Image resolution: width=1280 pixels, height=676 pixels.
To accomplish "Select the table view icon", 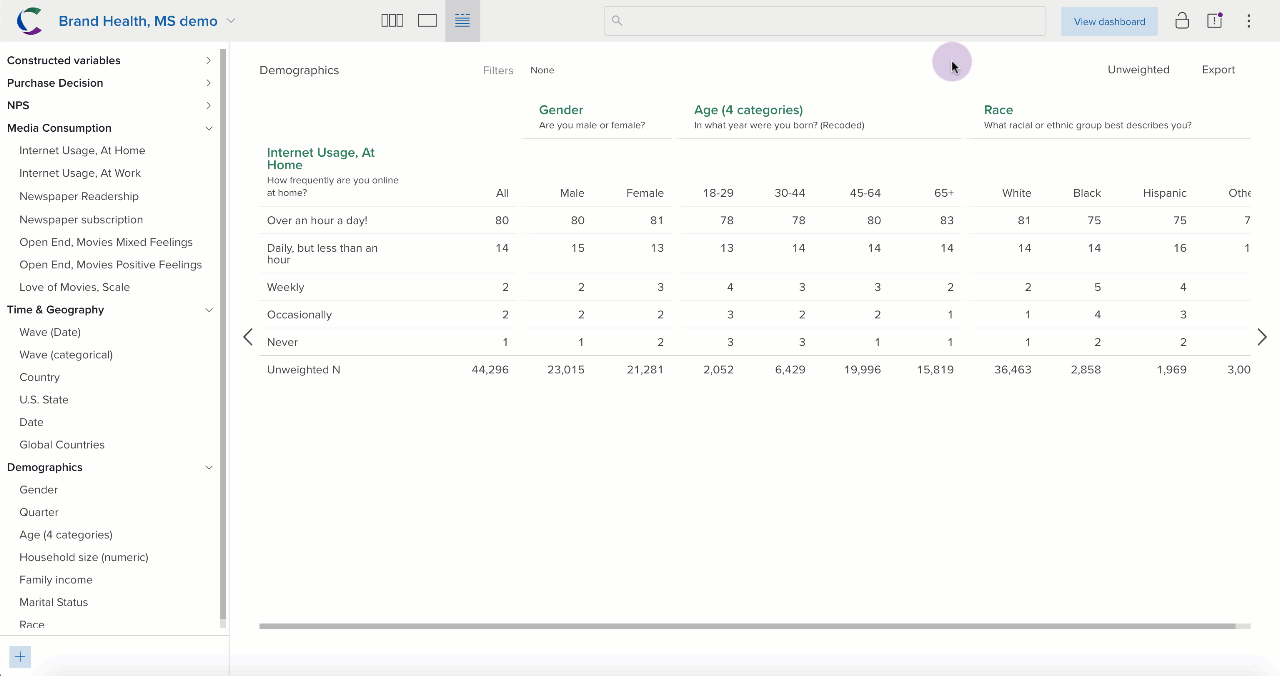I will coord(462,21).
